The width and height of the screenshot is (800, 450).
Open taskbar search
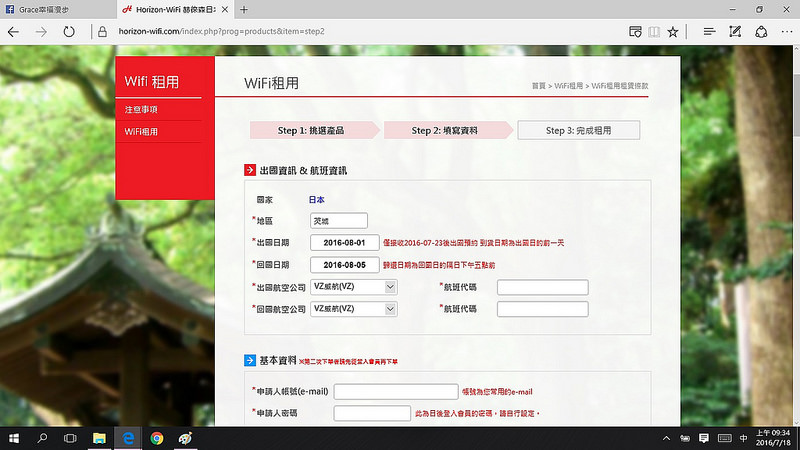click(x=42, y=438)
